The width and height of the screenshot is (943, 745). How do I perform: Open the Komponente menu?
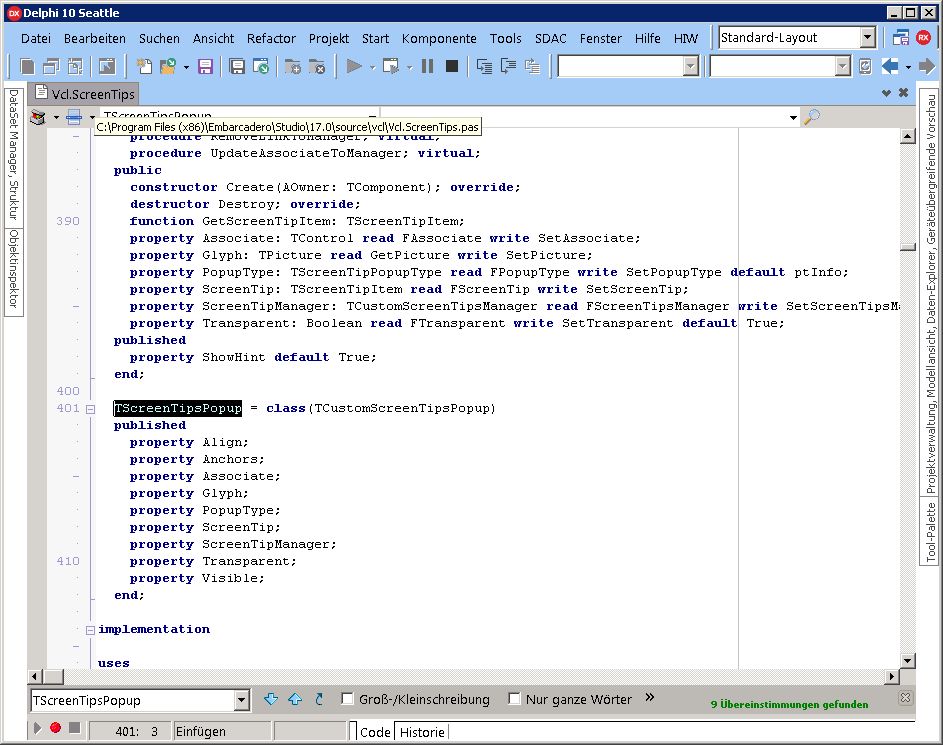pos(439,38)
